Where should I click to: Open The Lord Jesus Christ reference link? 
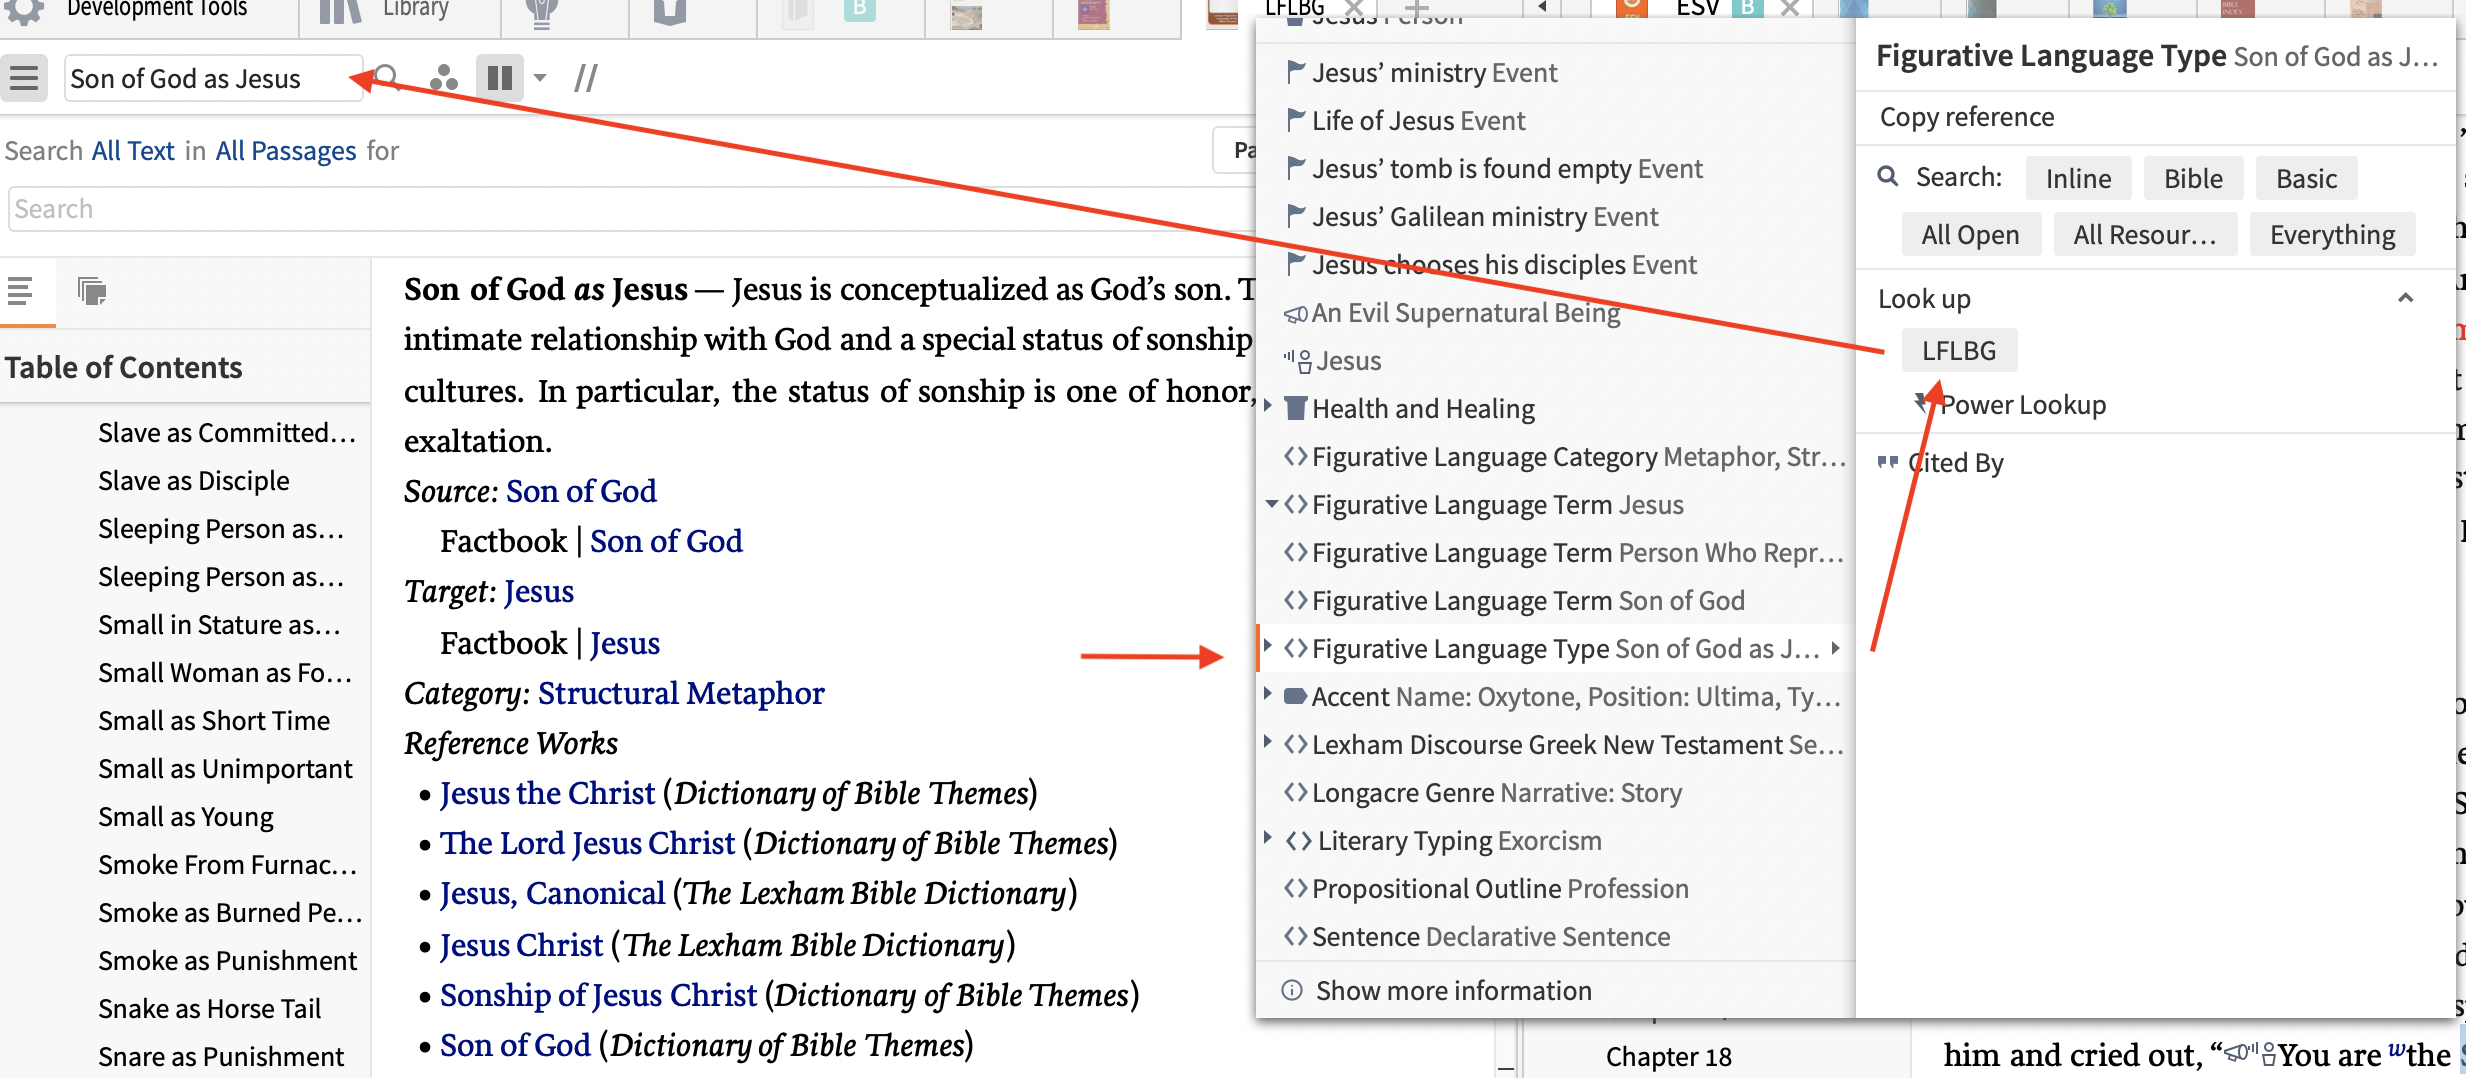(587, 843)
